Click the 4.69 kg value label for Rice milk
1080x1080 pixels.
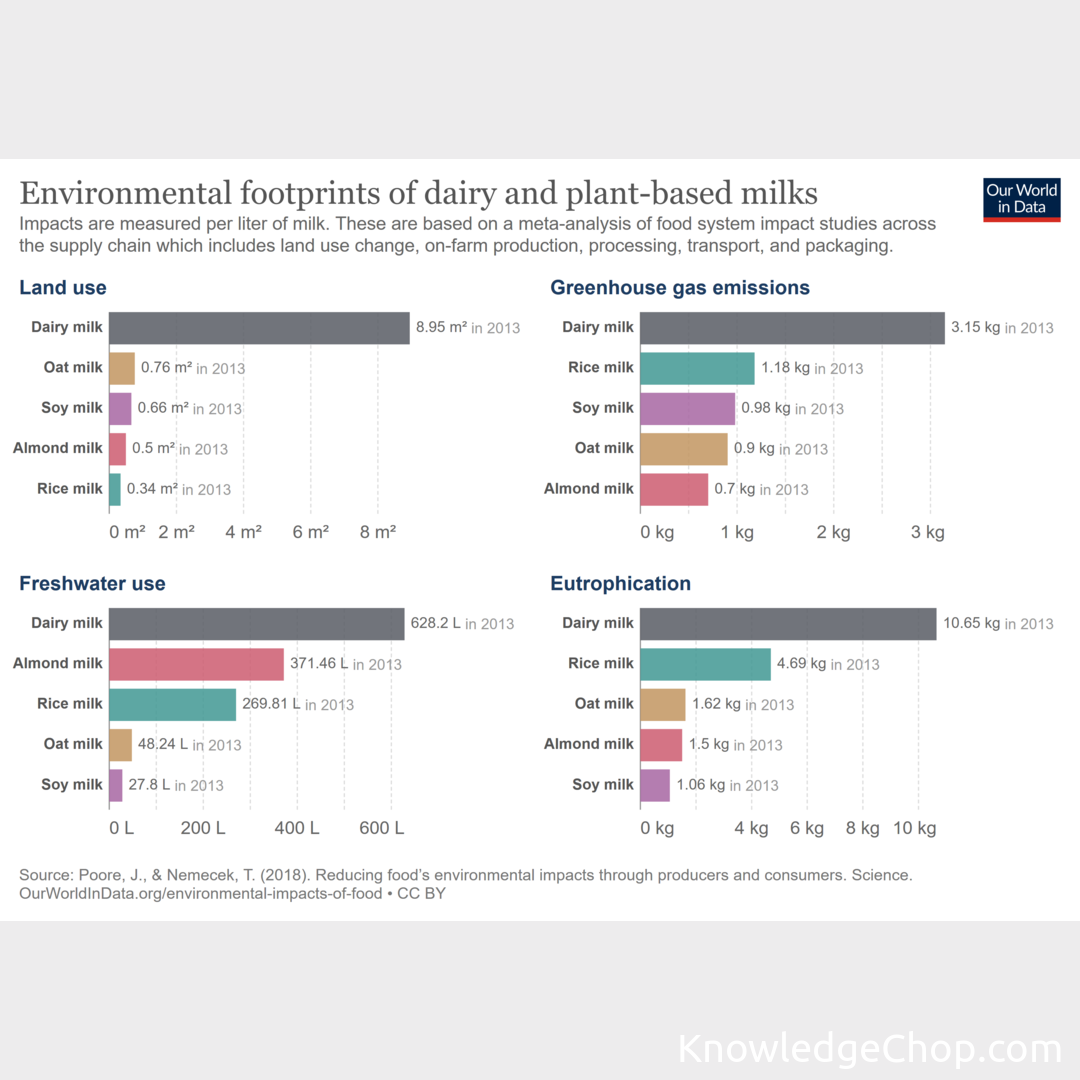click(802, 663)
